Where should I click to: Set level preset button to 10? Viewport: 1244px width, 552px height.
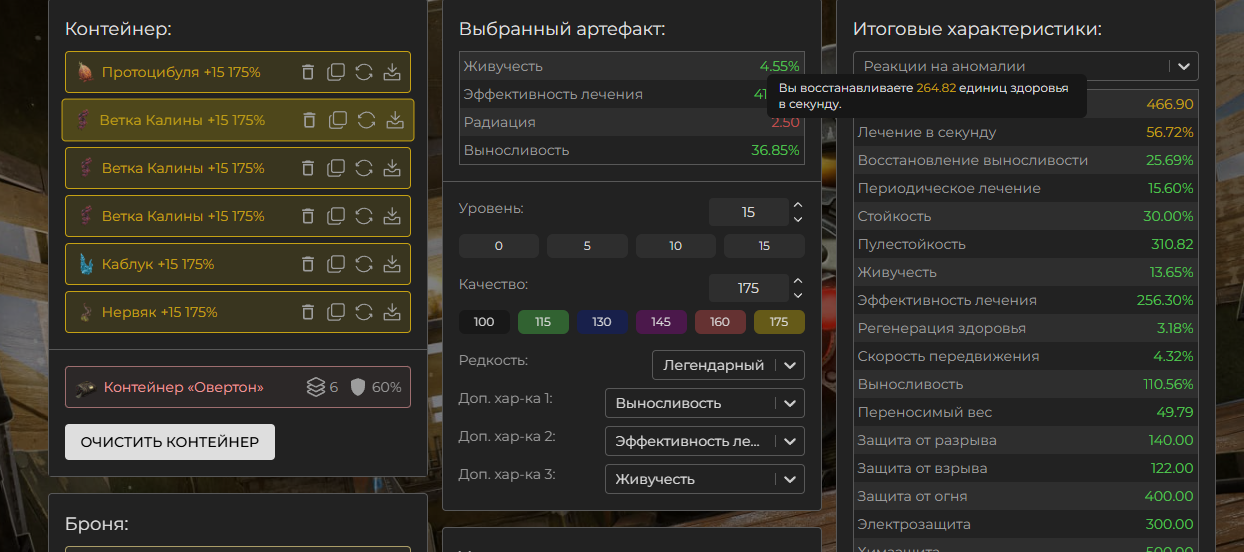coord(675,246)
